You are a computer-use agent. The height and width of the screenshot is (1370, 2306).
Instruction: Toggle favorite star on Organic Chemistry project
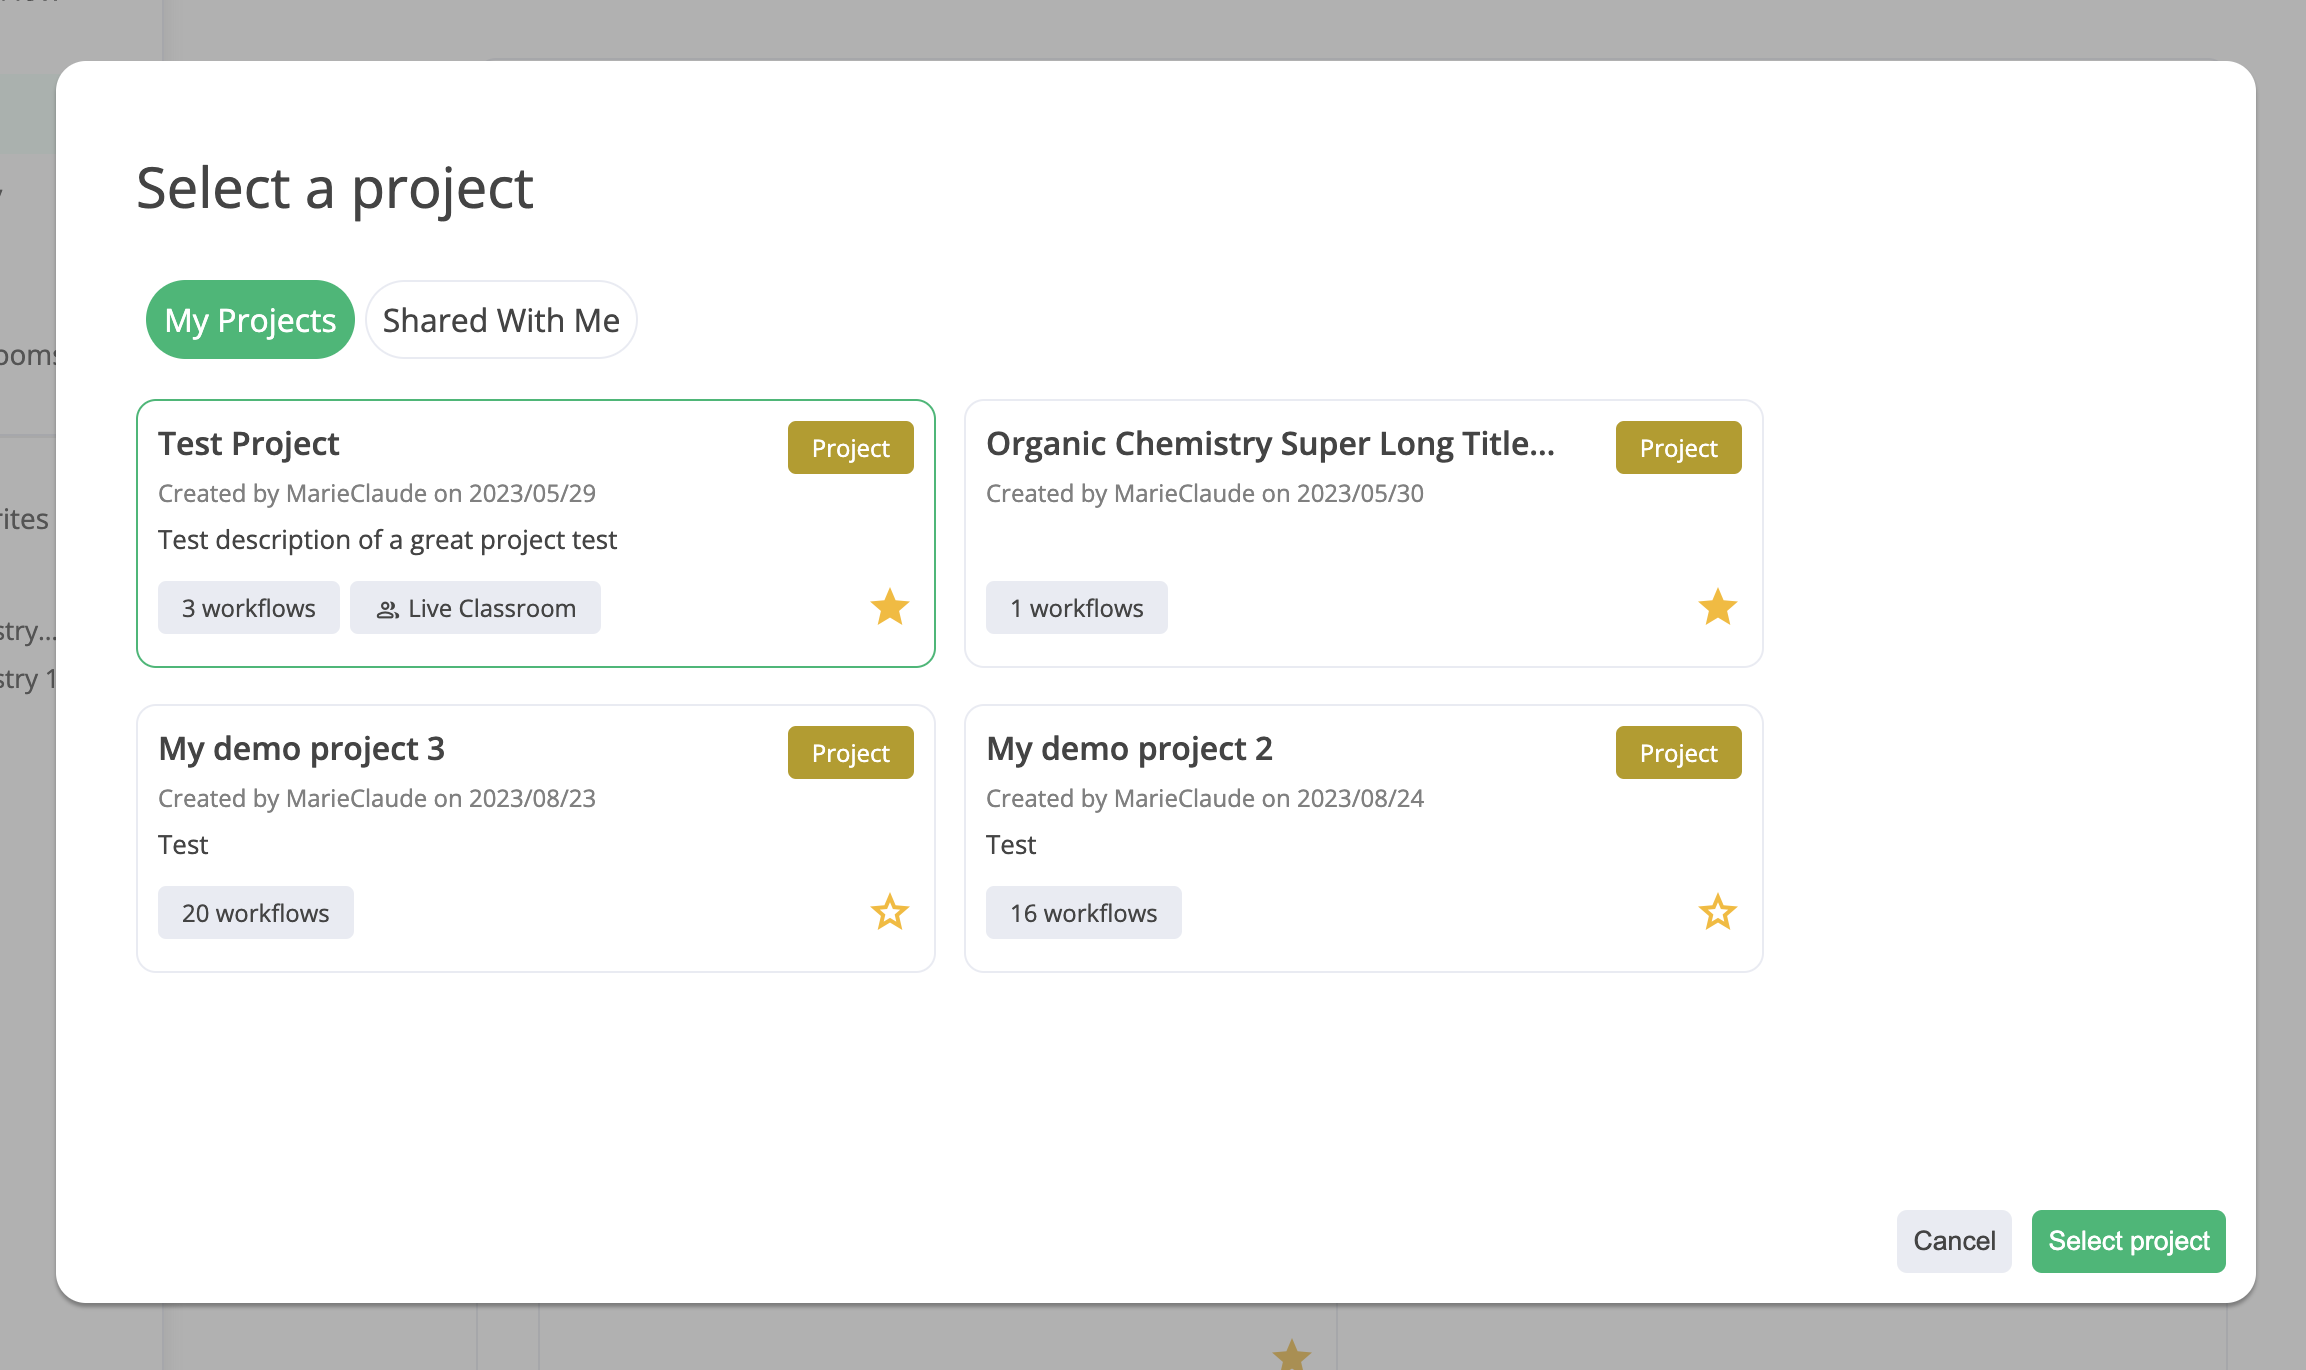[x=1717, y=607]
